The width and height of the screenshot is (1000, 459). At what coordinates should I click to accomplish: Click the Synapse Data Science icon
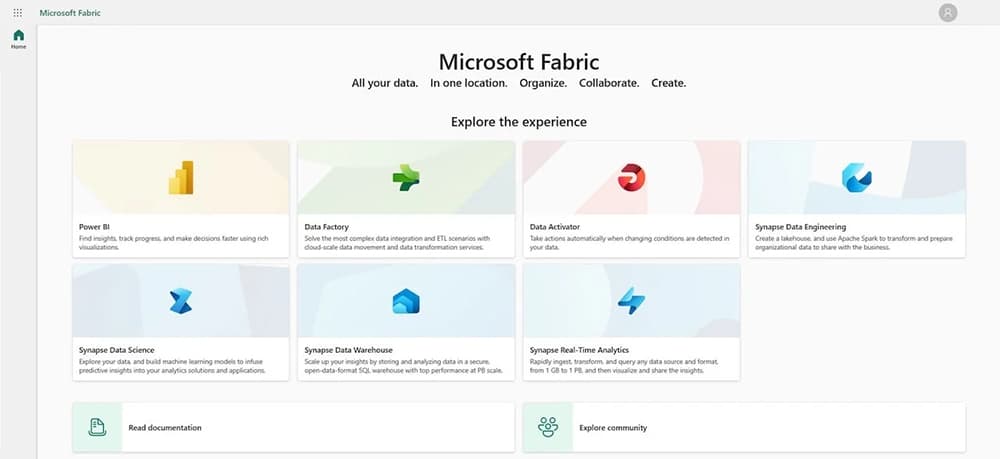pos(180,301)
